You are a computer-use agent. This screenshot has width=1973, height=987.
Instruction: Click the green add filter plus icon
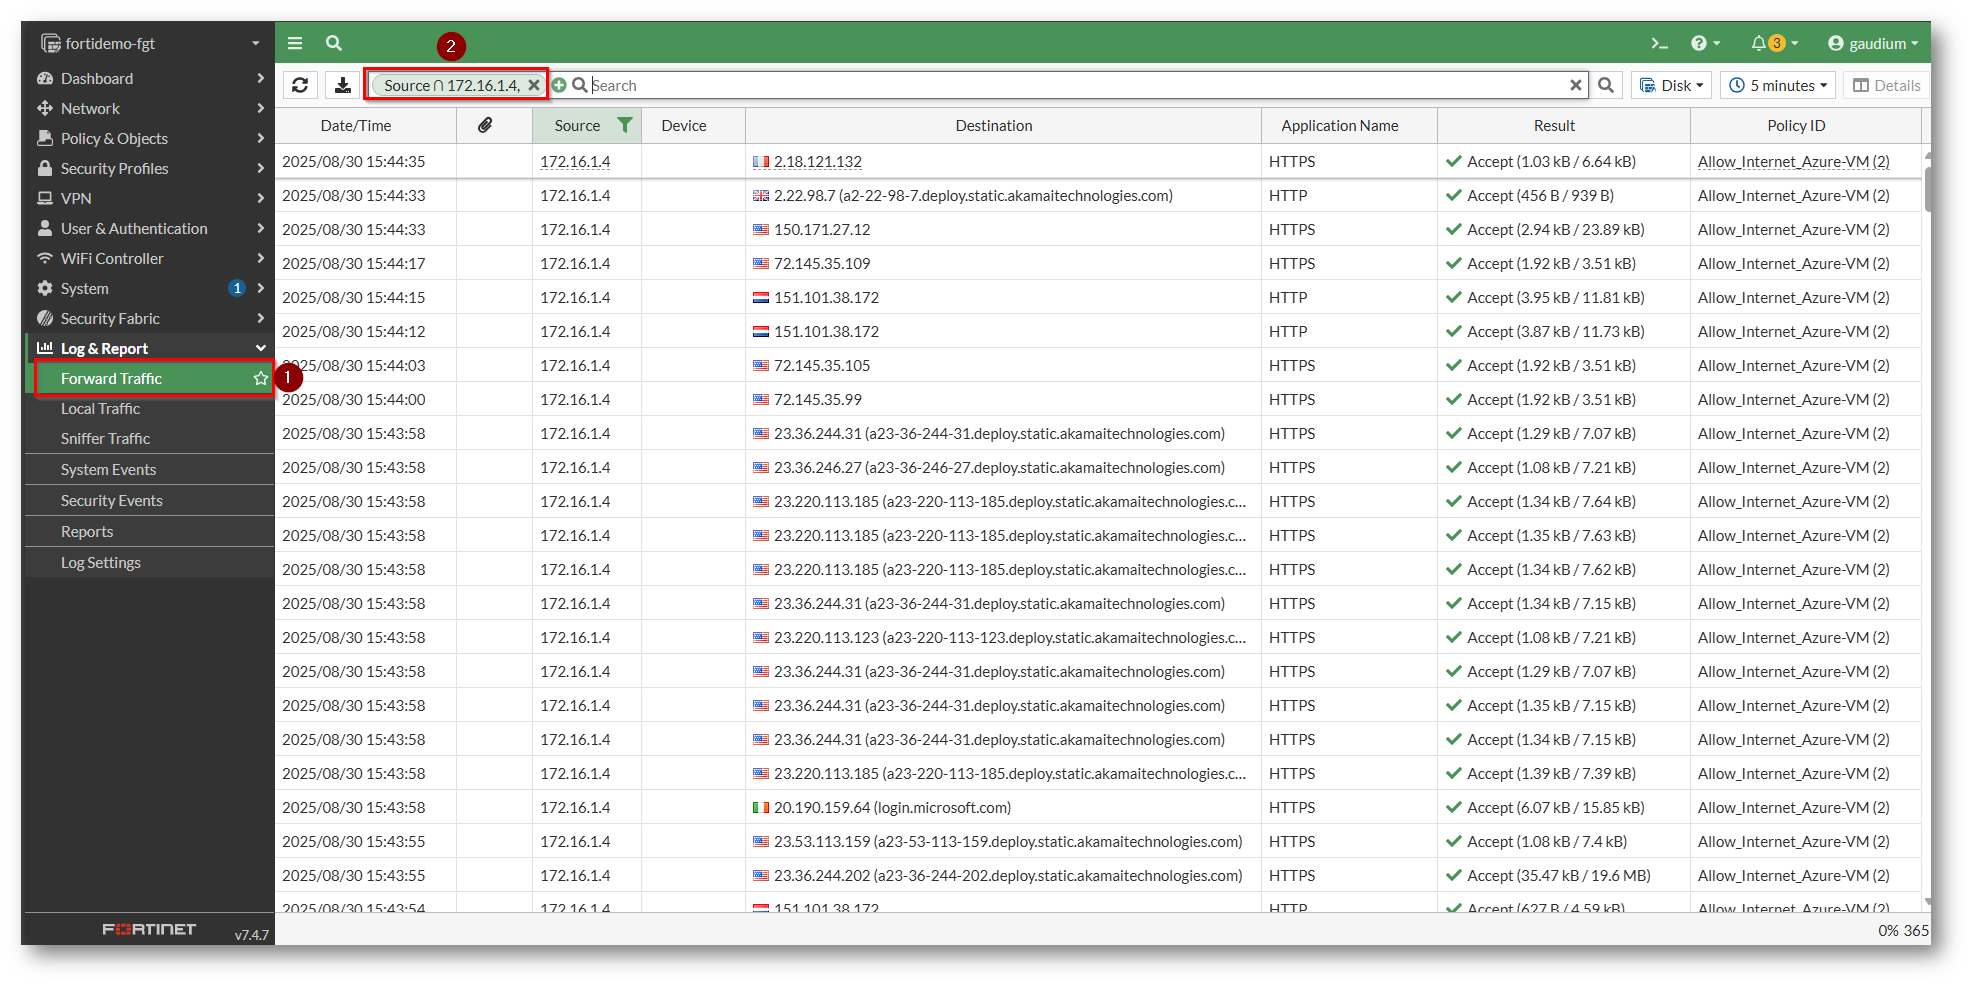559,86
